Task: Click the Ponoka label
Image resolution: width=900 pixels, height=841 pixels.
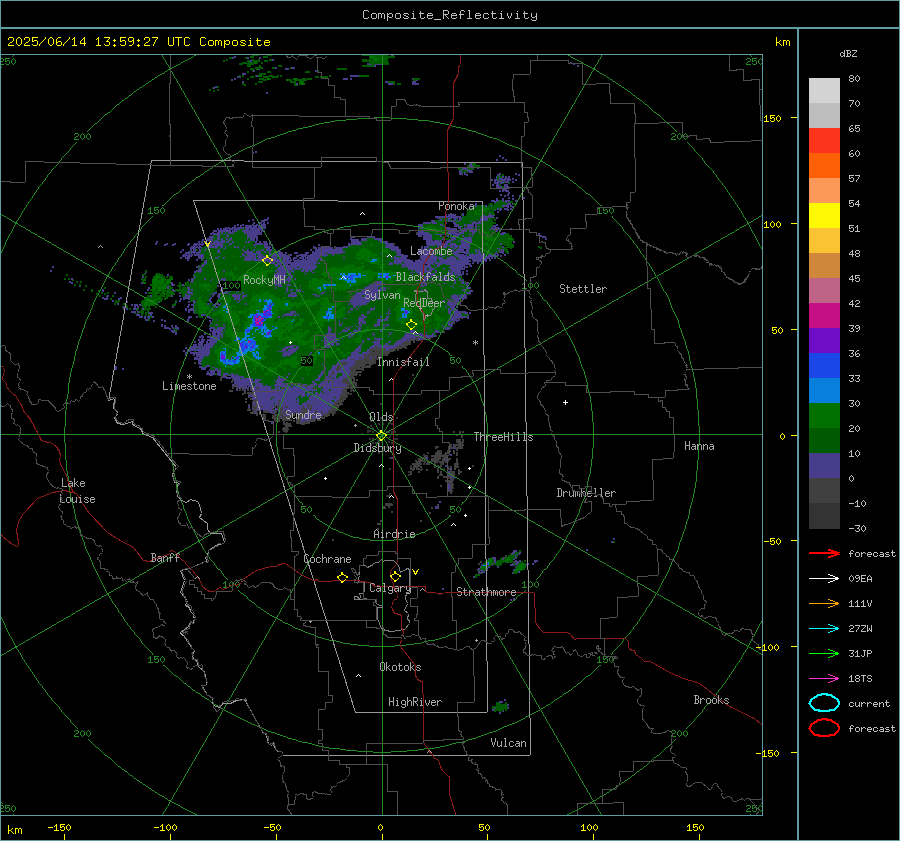Action: [x=456, y=206]
